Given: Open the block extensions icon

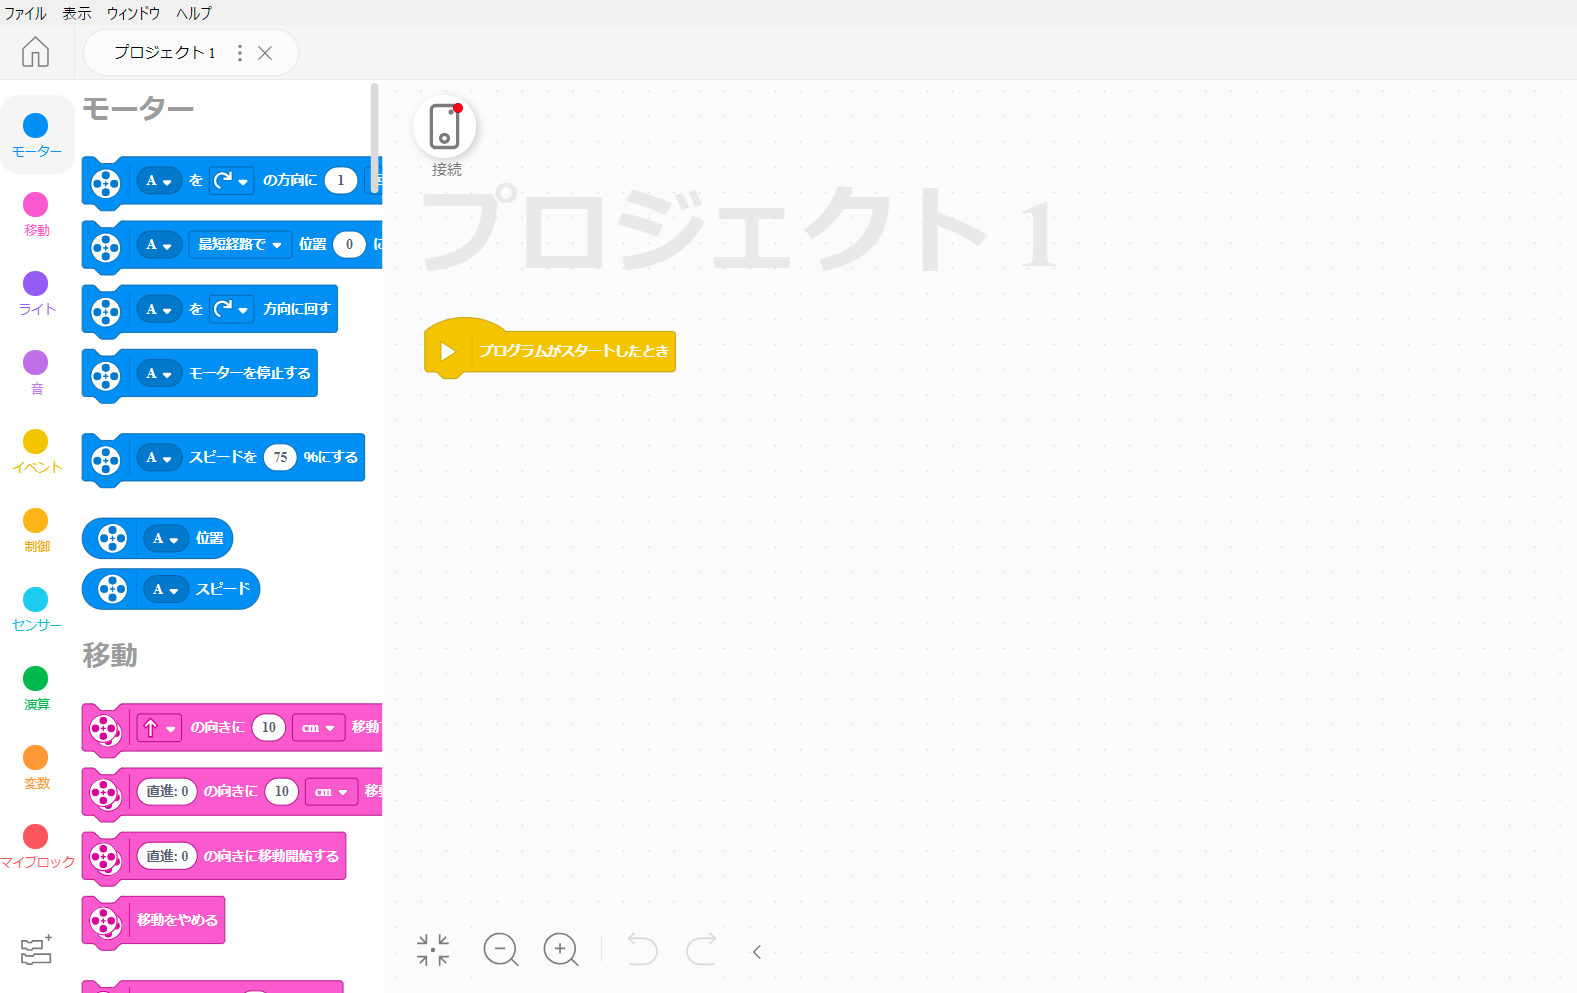Looking at the screenshot, I should [x=36, y=950].
